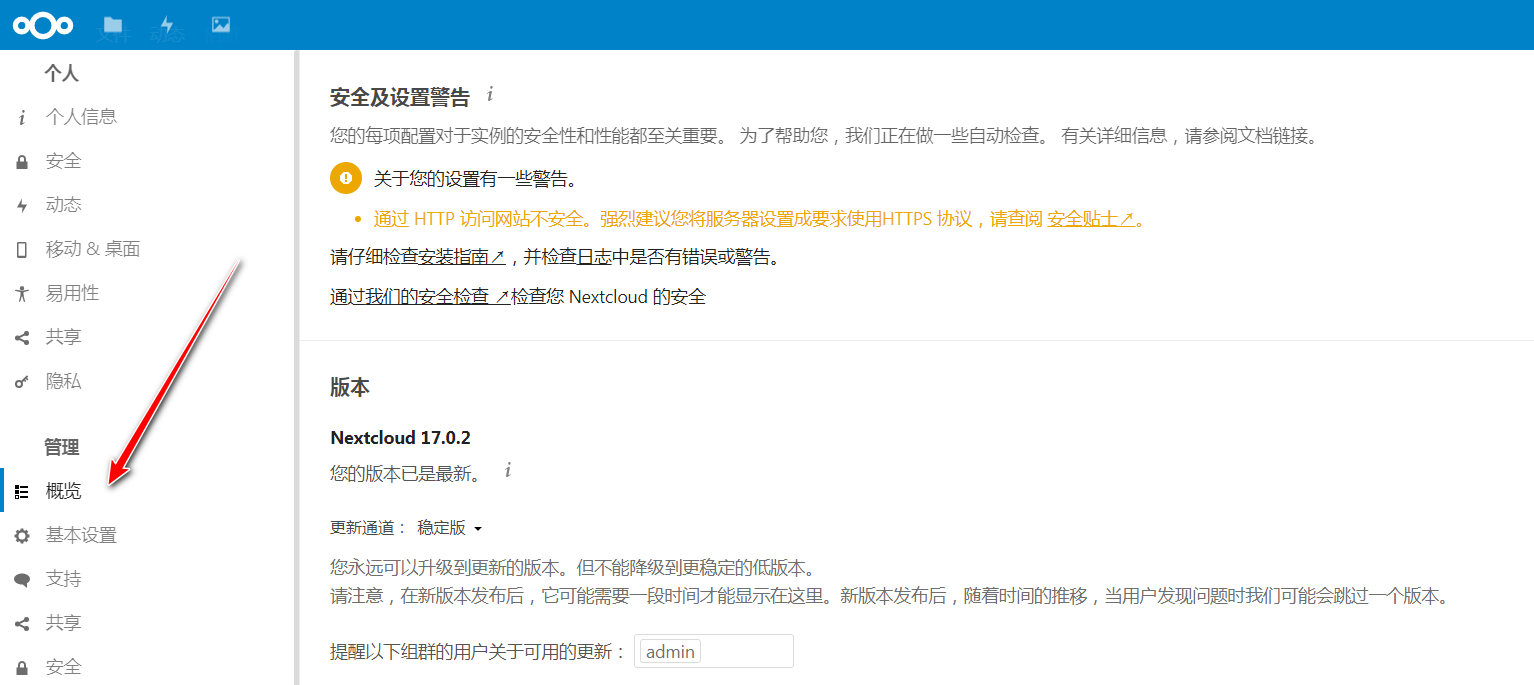The height and width of the screenshot is (685, 1534).
Task: Click the lock icon beside personal 安全
Action: 22,162
